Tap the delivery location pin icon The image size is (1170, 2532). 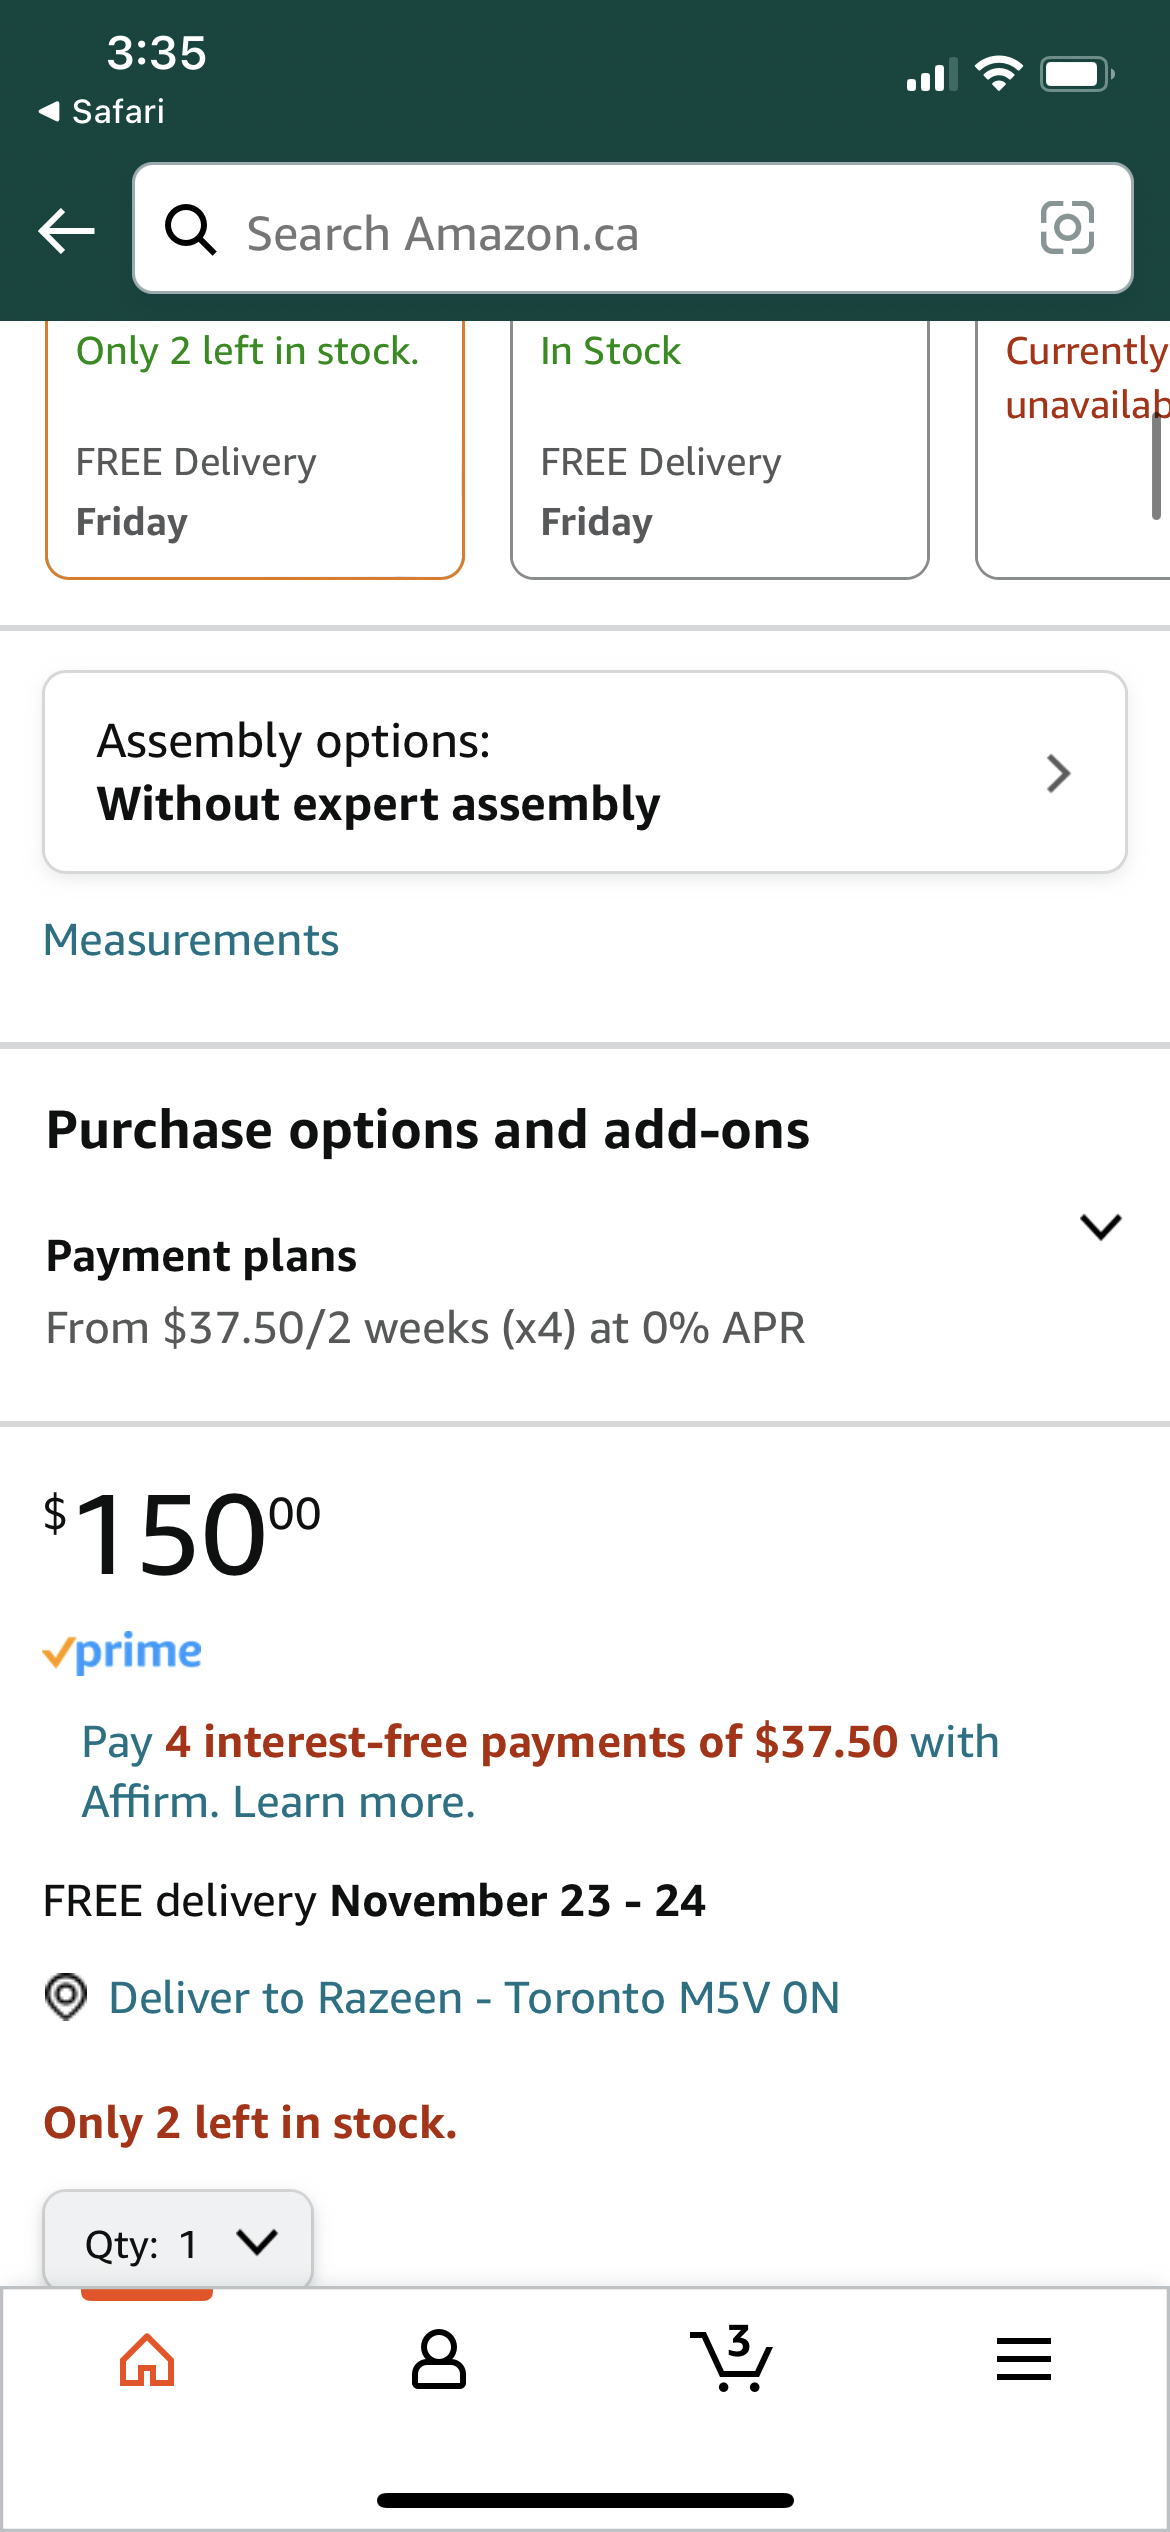pos(66,1997)
